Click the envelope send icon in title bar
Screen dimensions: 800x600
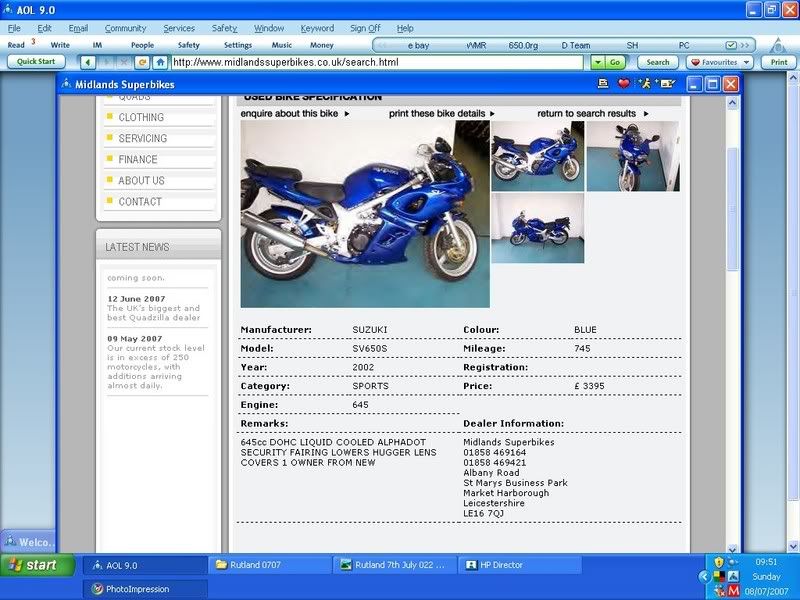click(667, 83)
